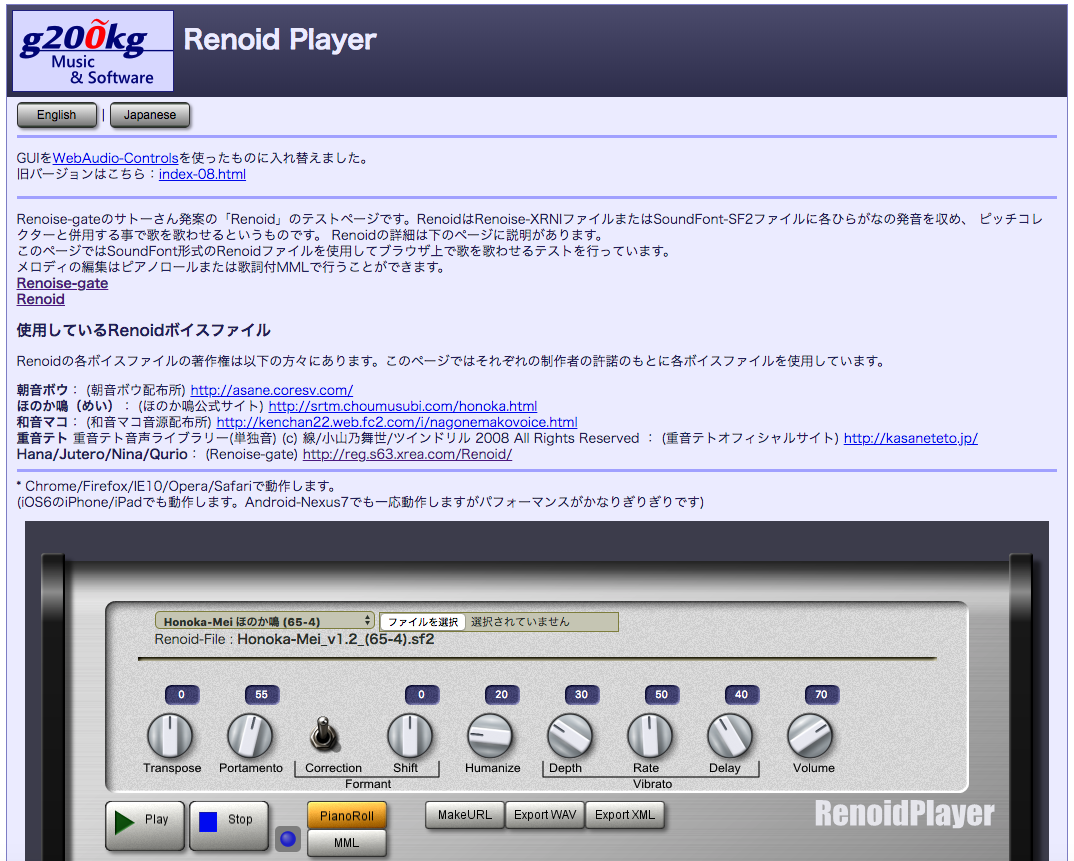Start playback with the Play button
Viewport: 1074px width, 861px height.
point(145,824)
